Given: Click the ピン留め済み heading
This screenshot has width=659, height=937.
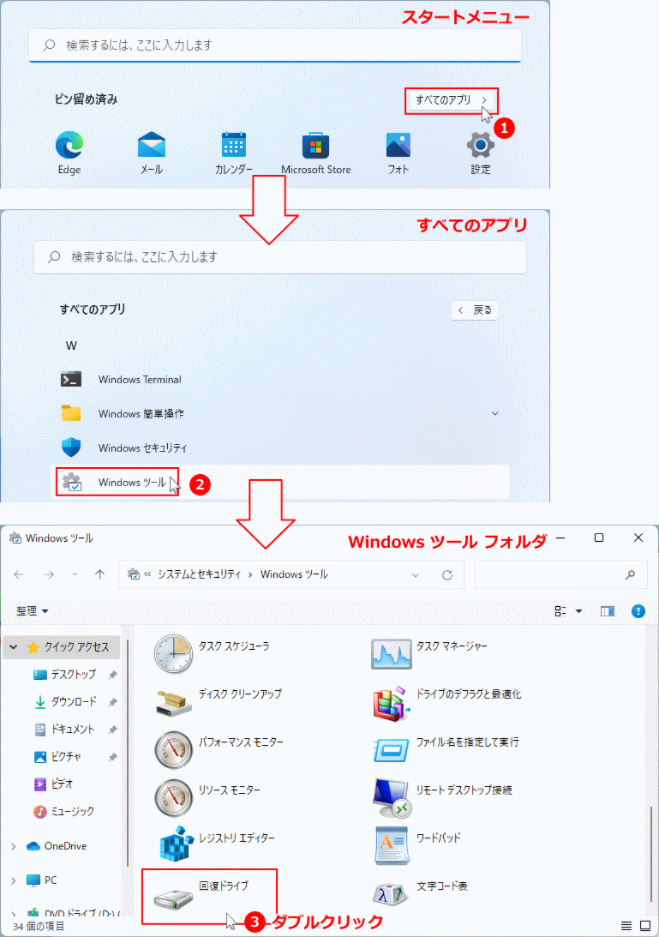Looking at the screenshot, I should point(86,99).
